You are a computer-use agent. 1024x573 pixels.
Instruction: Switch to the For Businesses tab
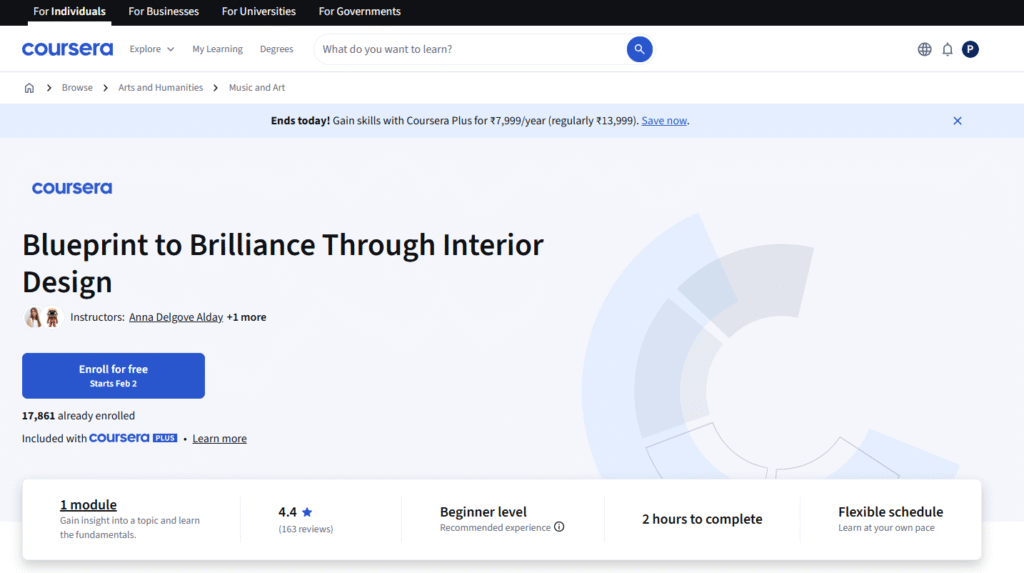164,12
